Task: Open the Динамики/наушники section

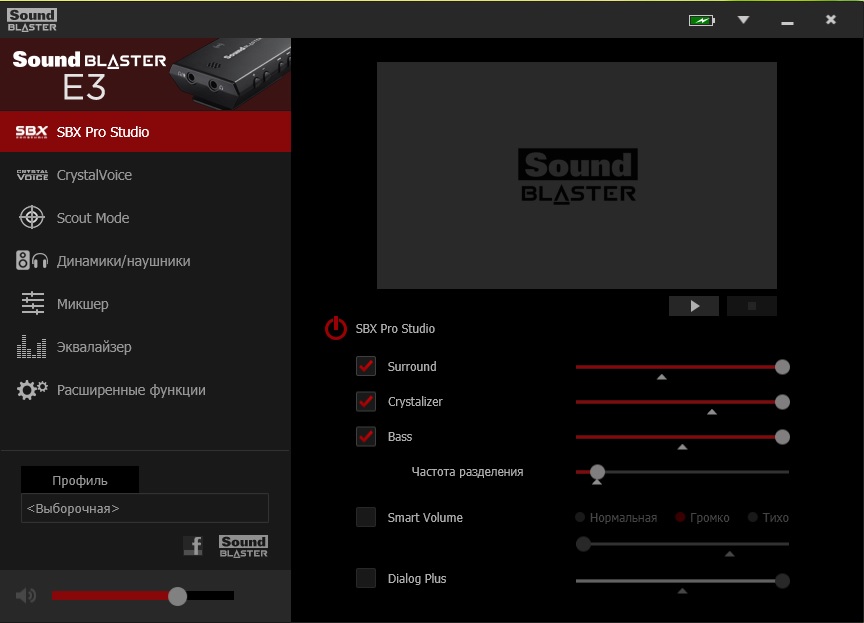Action: [145, 261]
